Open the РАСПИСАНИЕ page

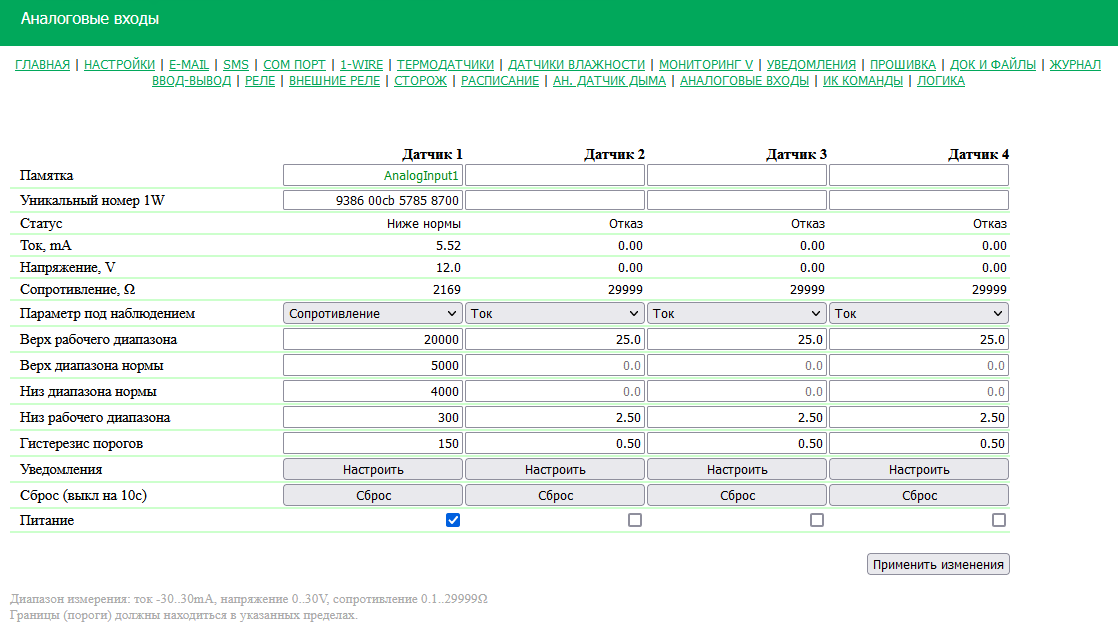[x=500, y=81]
